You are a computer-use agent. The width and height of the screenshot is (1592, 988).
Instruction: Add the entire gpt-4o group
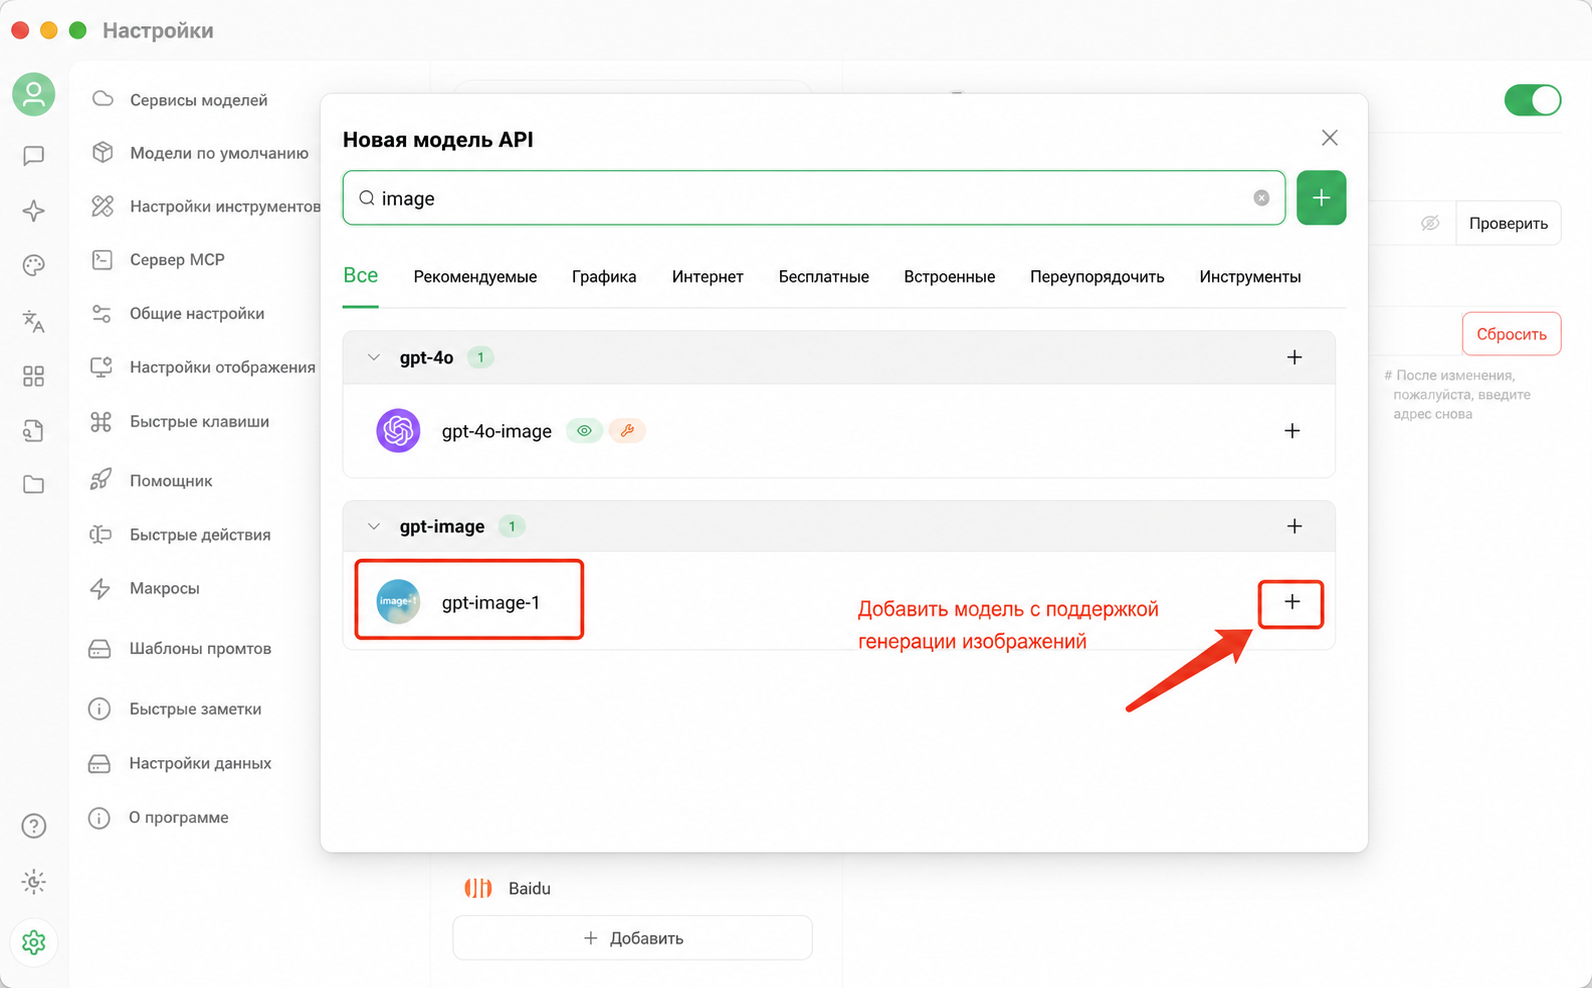[1294, 357]
